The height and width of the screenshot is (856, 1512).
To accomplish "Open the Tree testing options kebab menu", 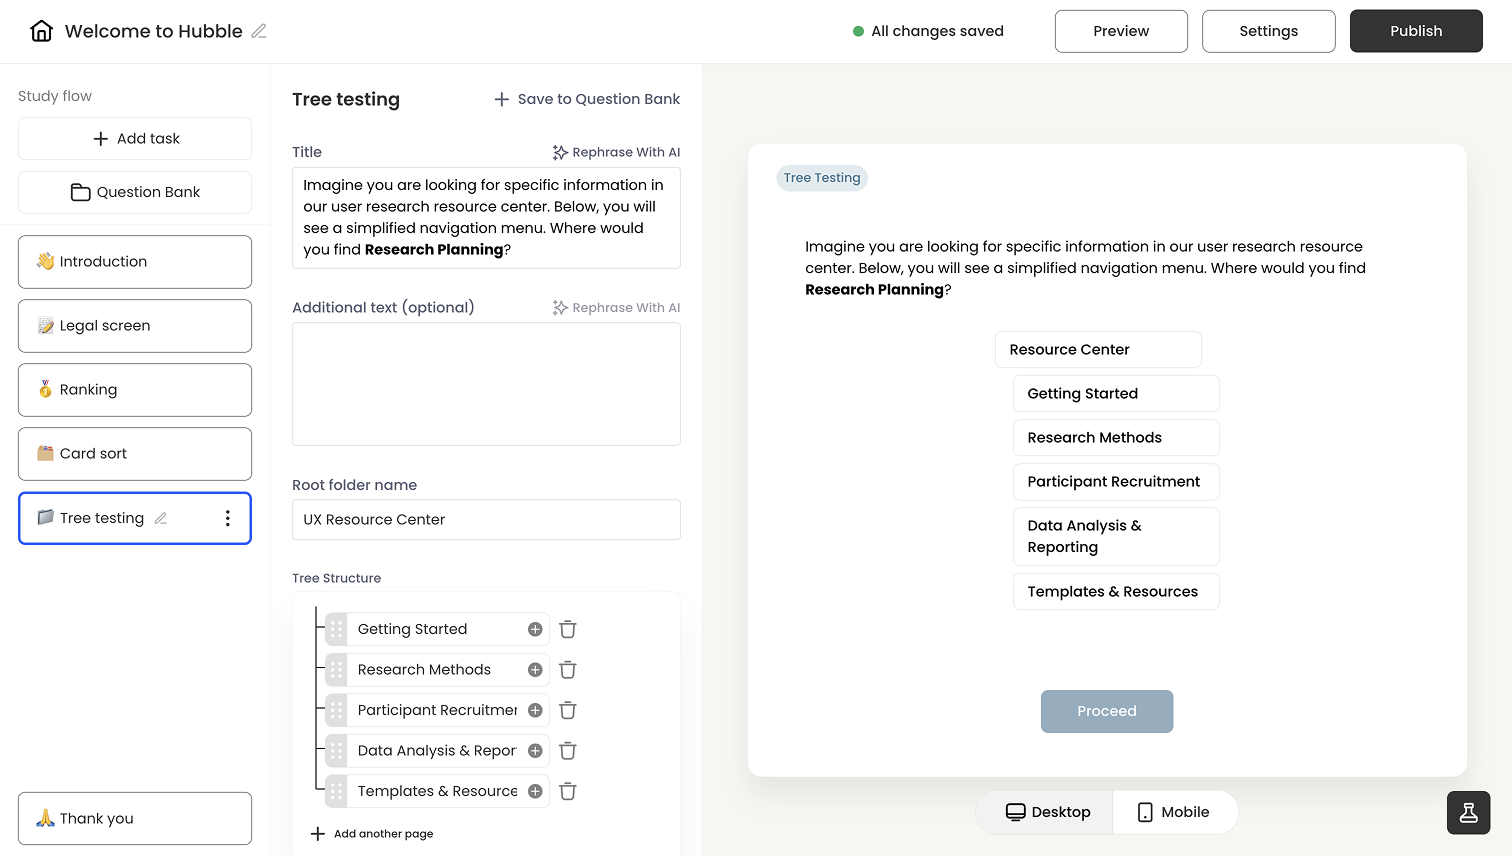I will pyautogui.click(x=227, y=518).
